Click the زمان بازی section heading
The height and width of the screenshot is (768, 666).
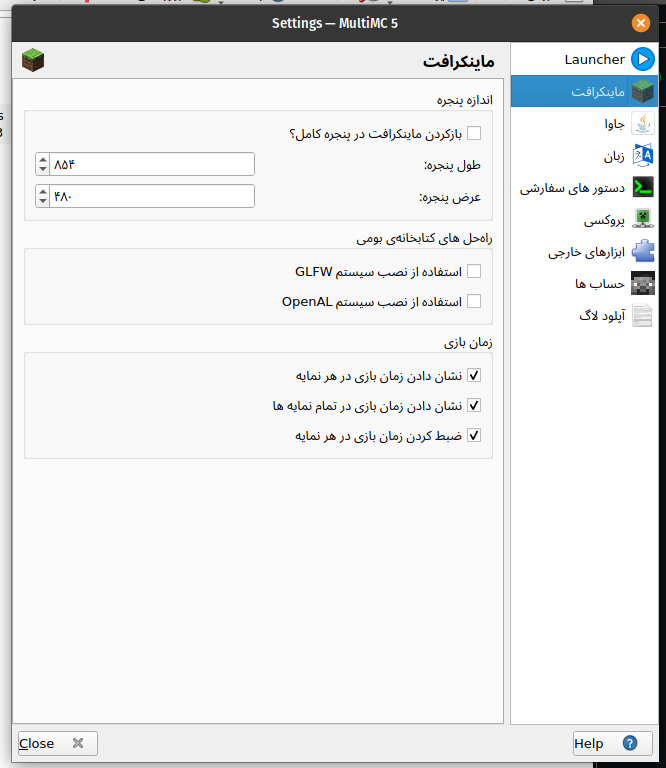click(x=468, y=342)
